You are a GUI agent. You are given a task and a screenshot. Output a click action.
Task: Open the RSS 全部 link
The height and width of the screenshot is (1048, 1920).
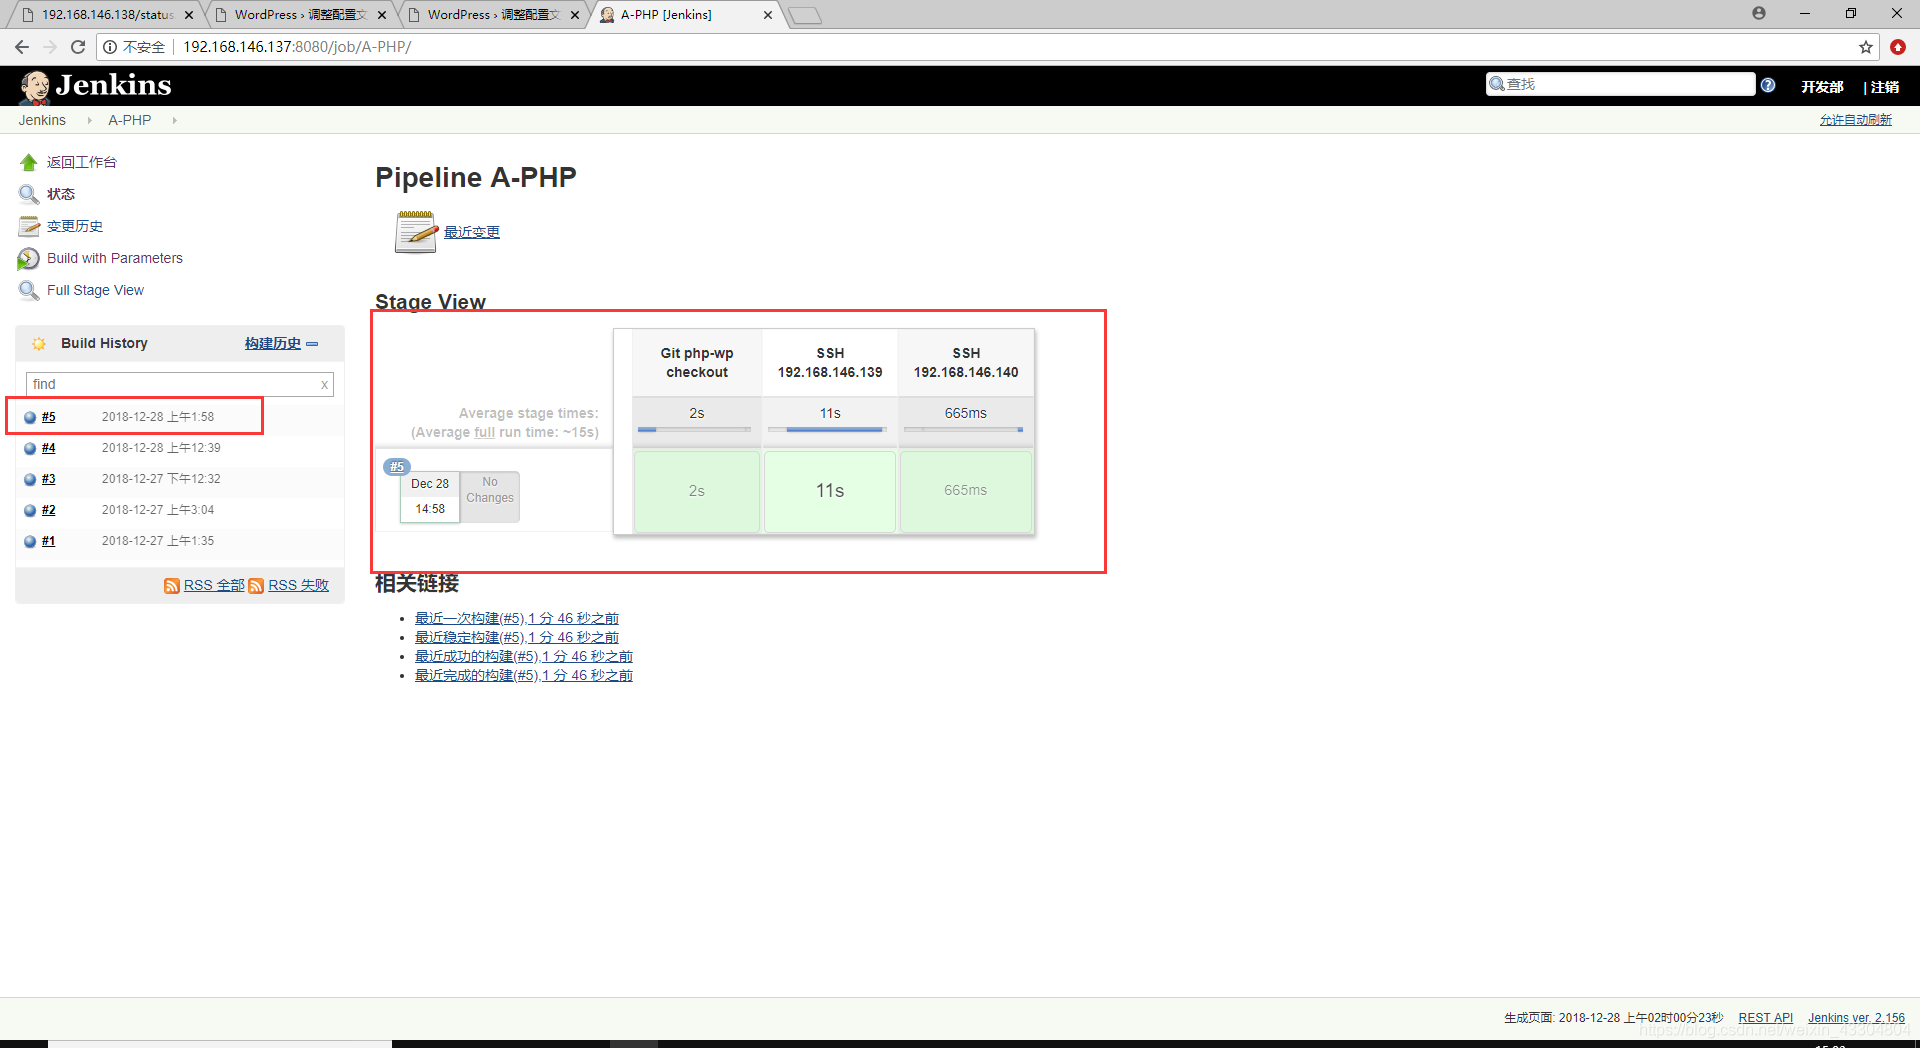[x=214, y=585]
